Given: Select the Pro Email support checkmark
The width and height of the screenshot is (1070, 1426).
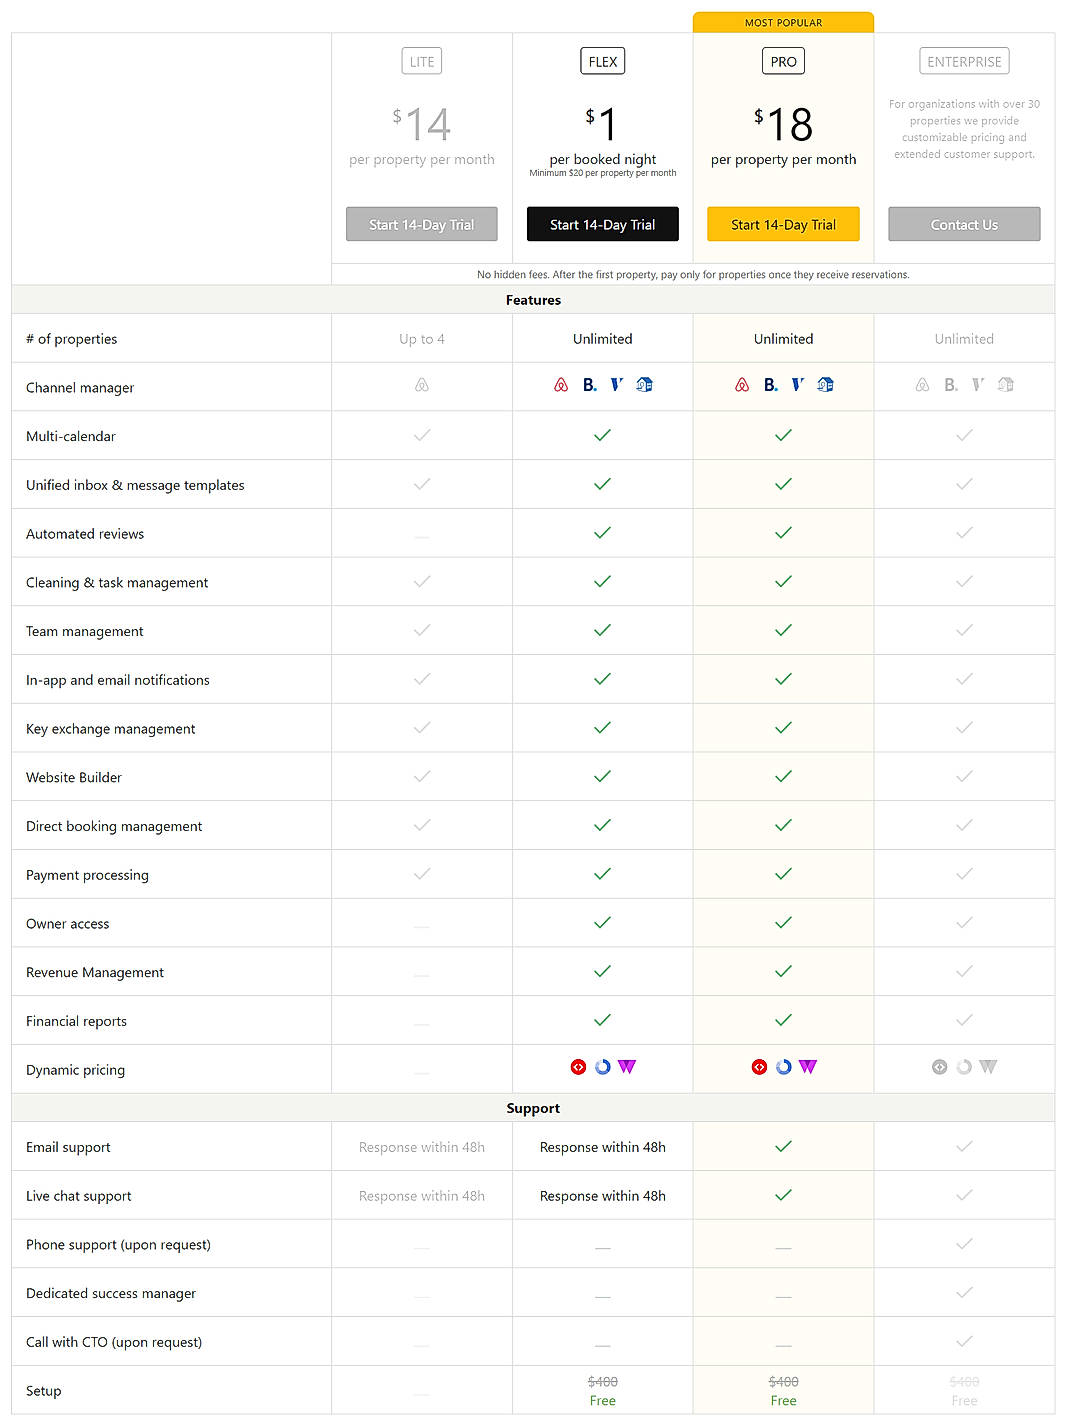Looking at the screenshot, I should [x=783, y=1146].
